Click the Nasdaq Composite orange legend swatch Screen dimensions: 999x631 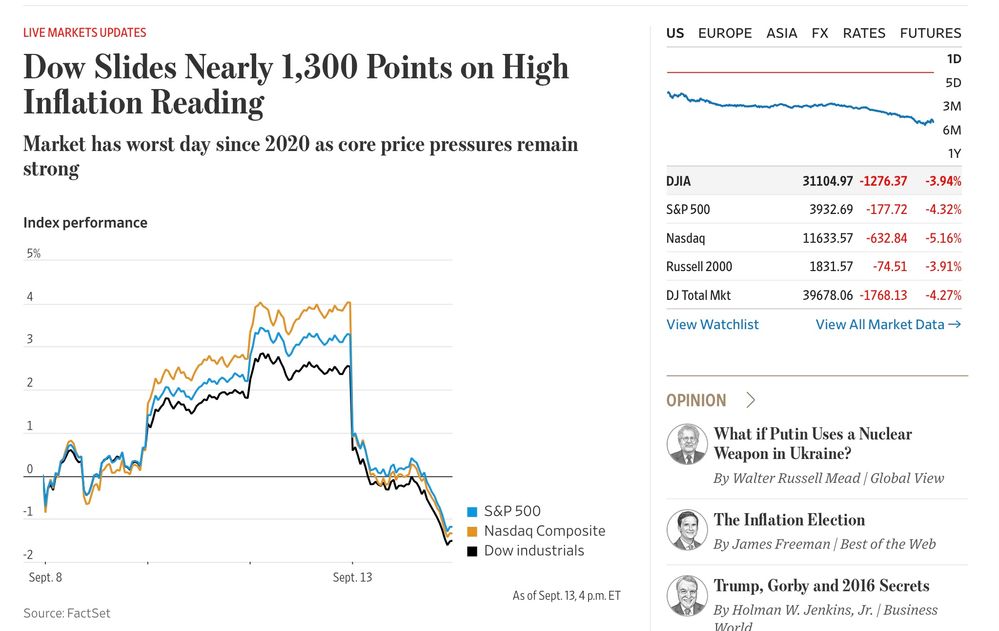pyautogui.click(x=474, y=531)
